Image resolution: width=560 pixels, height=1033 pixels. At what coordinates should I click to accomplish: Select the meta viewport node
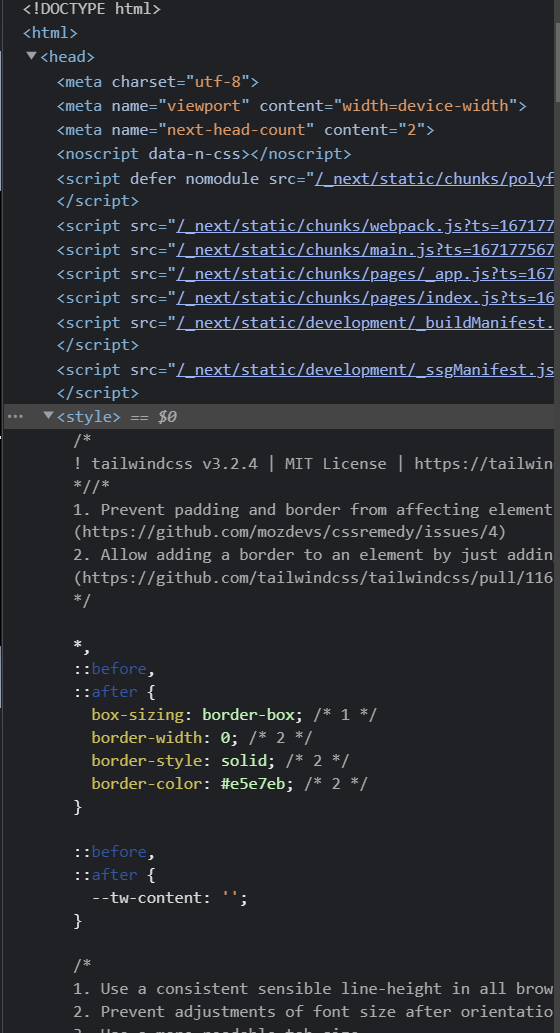click(x=291, y=105)
